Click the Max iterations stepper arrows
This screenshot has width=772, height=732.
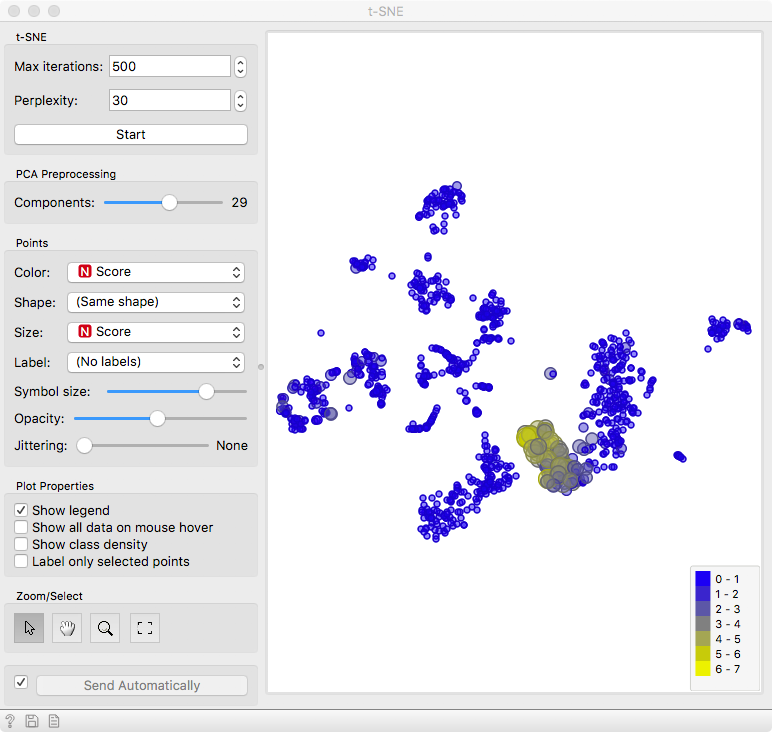pyautogui.click(x=240, y=66)
